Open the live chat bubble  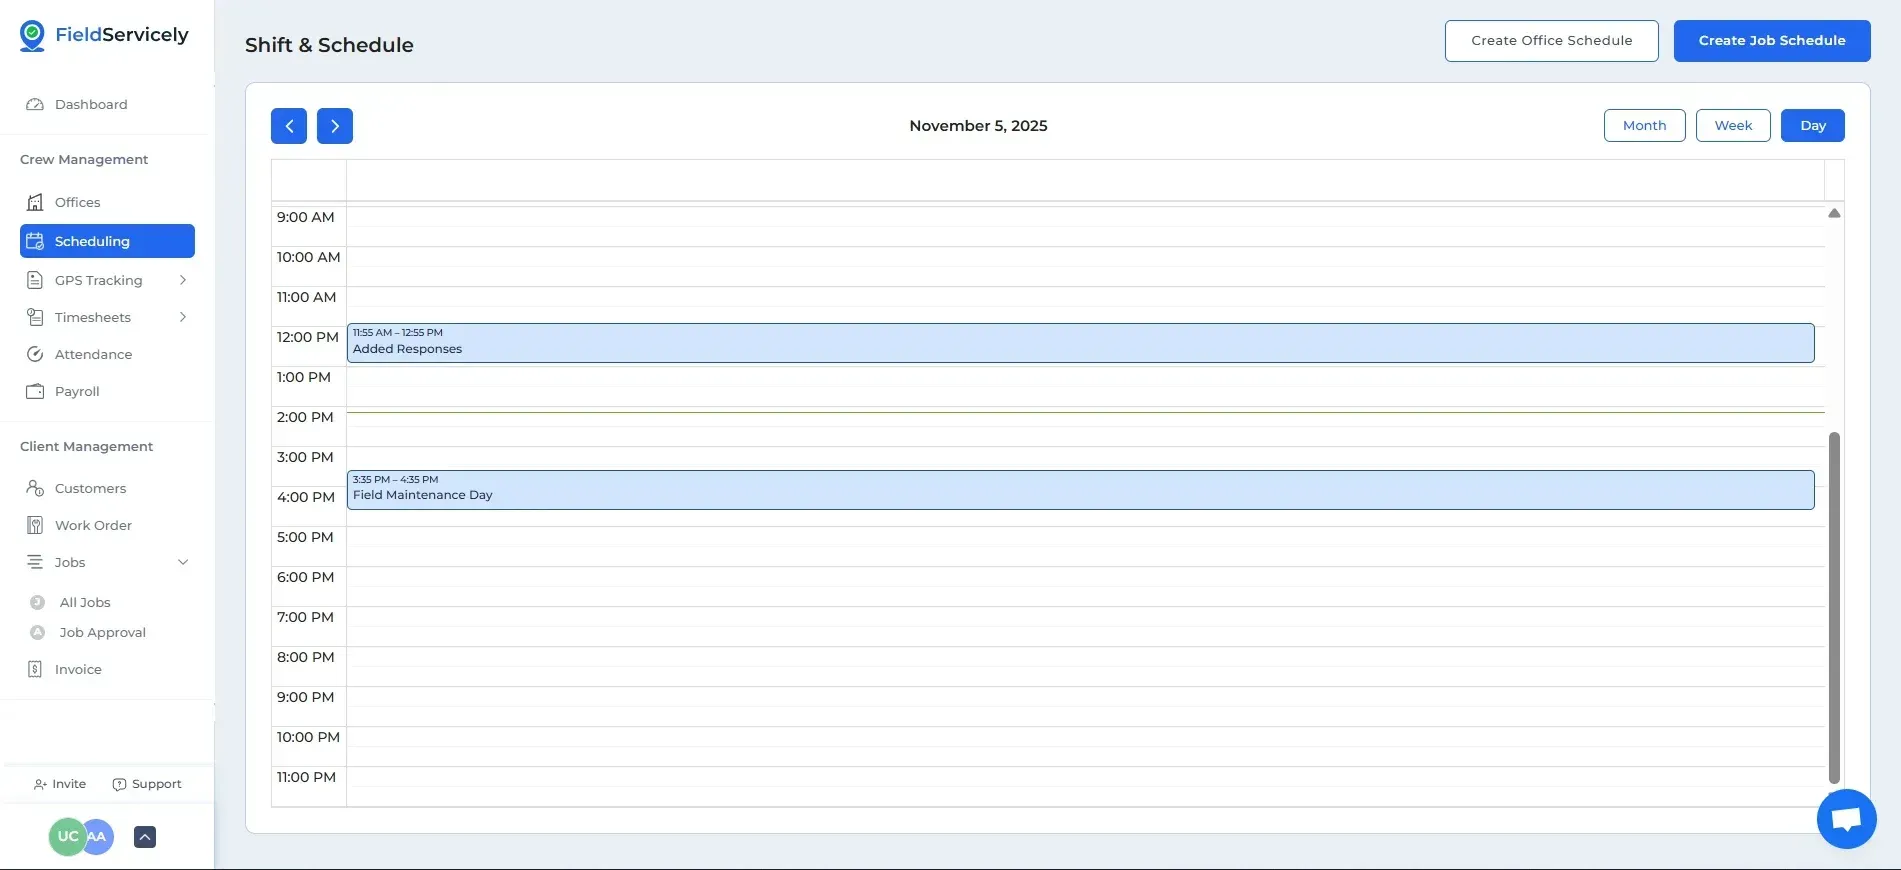pyautogui.click(x=1846, y=819)
